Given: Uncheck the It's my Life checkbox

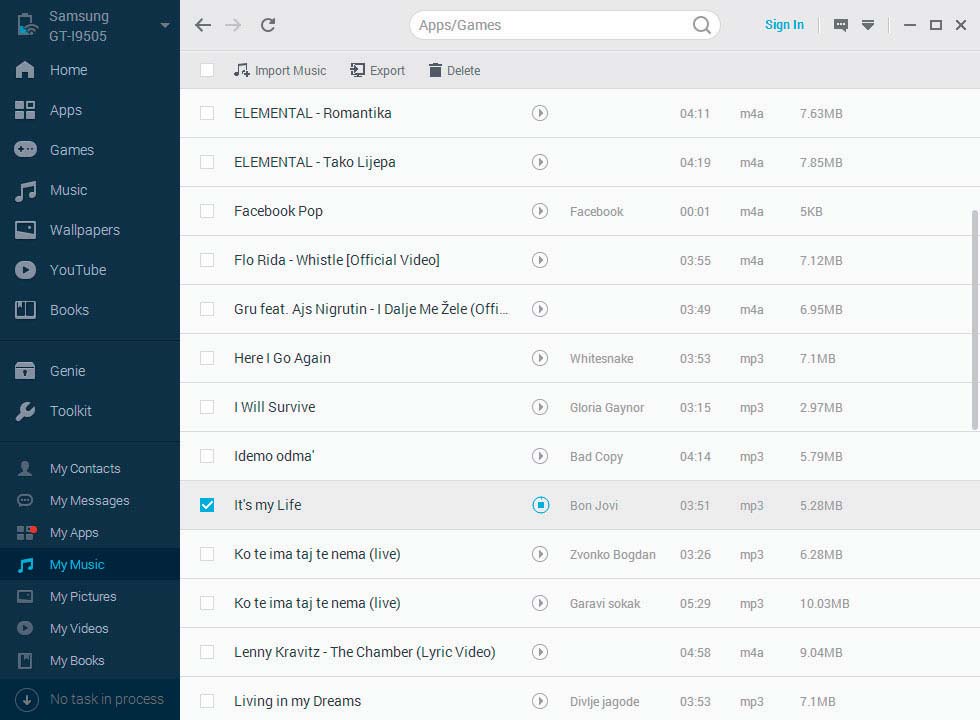Looking at the screenshot, I should (207, 505).
